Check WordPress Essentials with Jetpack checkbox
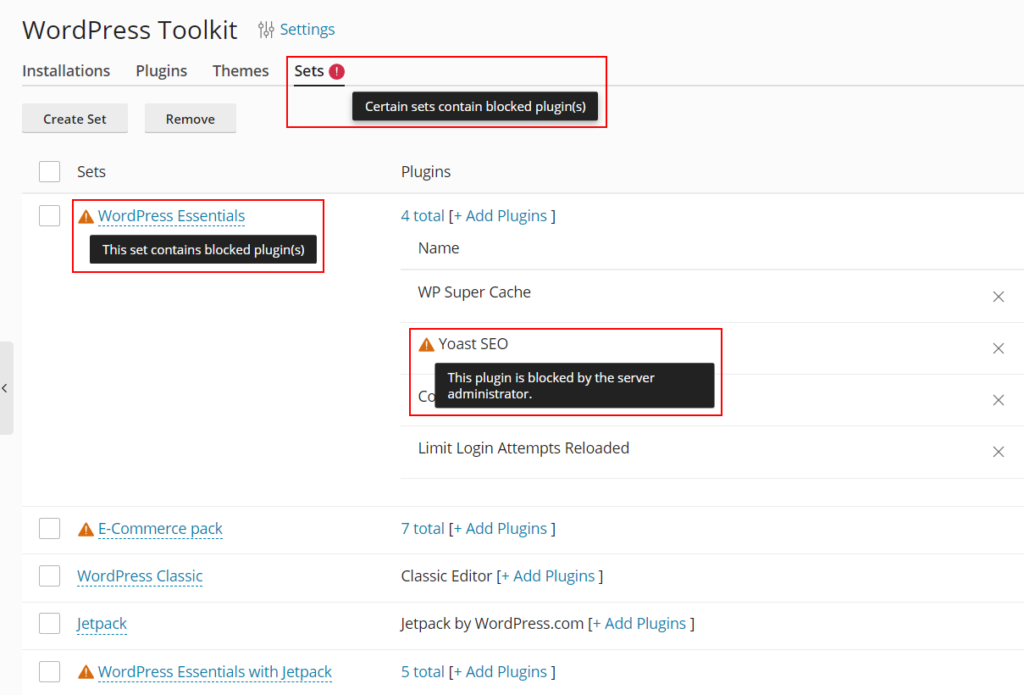The image size is (1024, 695). click(x=50, y=671)
